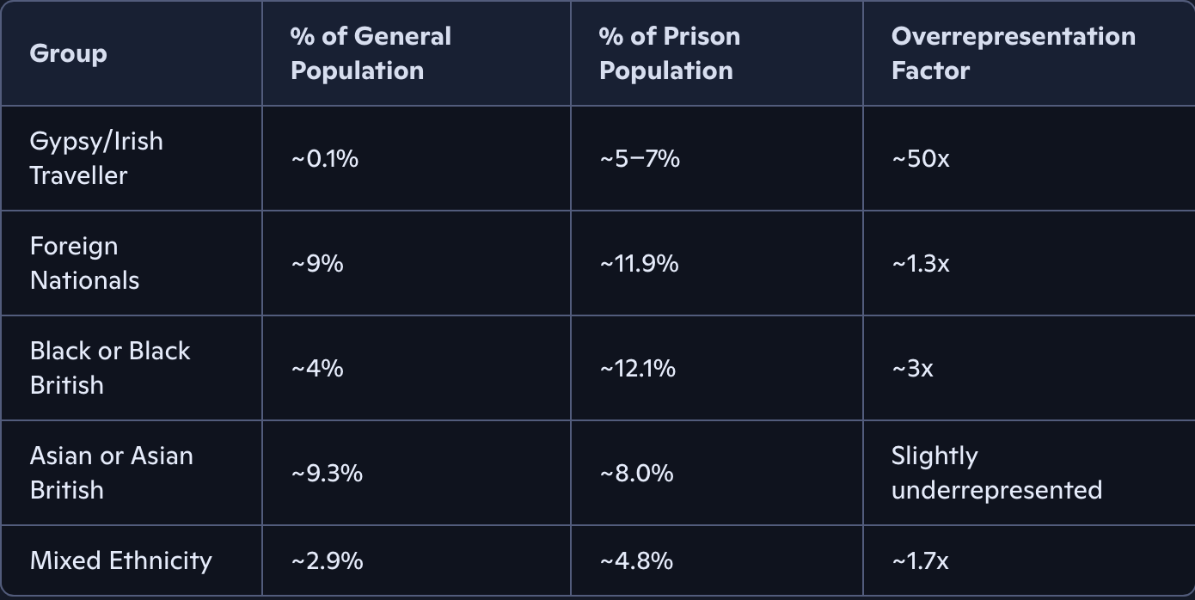Viewport: 1195px width, 600px height.
Task: Click the "% of General Population" header
Action: point(370,54)
